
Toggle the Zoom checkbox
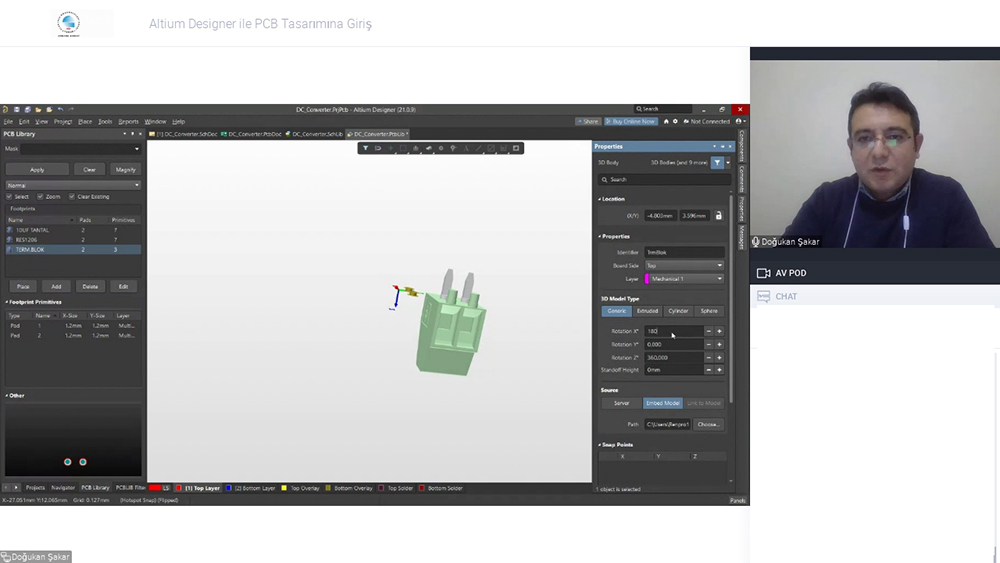coord(40,196)
